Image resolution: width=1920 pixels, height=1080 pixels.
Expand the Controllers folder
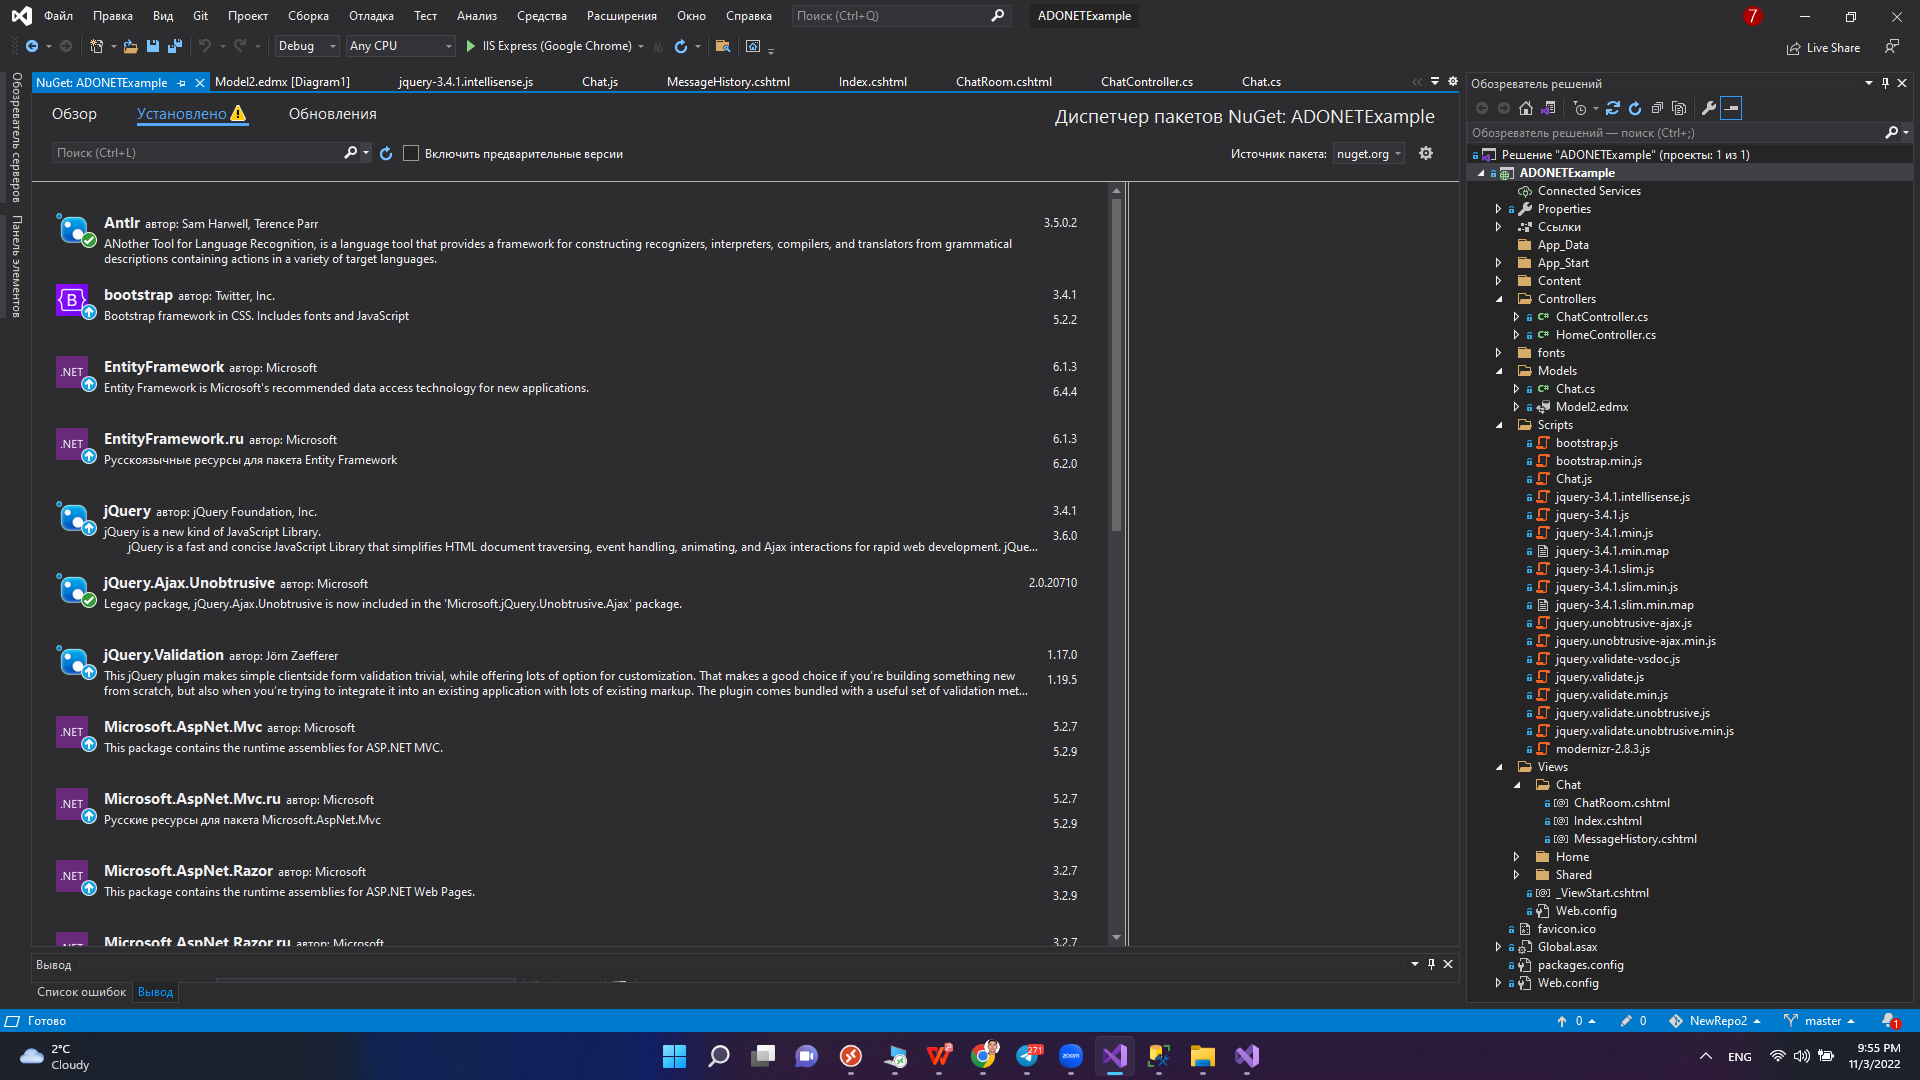(1498, 299)
